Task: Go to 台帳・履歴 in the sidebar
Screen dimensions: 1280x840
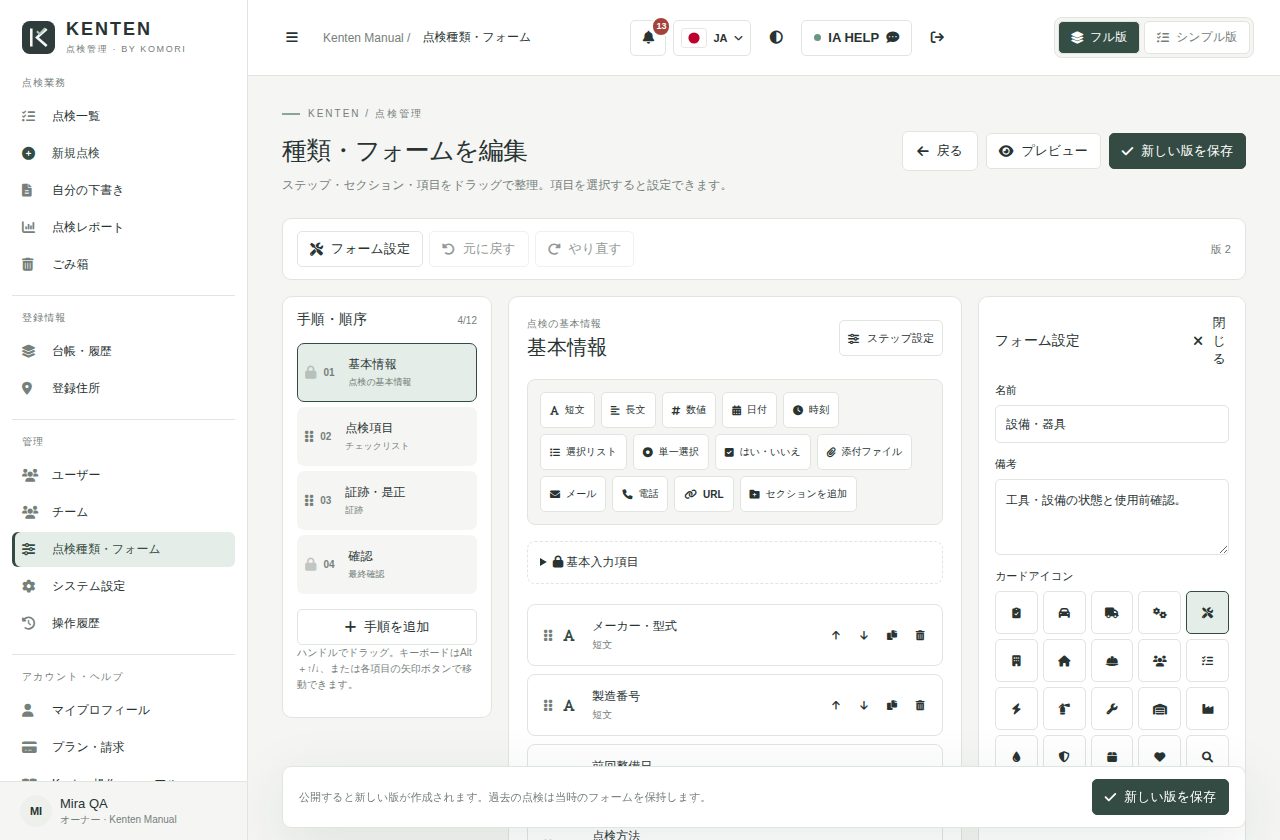Action: (124, 351)
